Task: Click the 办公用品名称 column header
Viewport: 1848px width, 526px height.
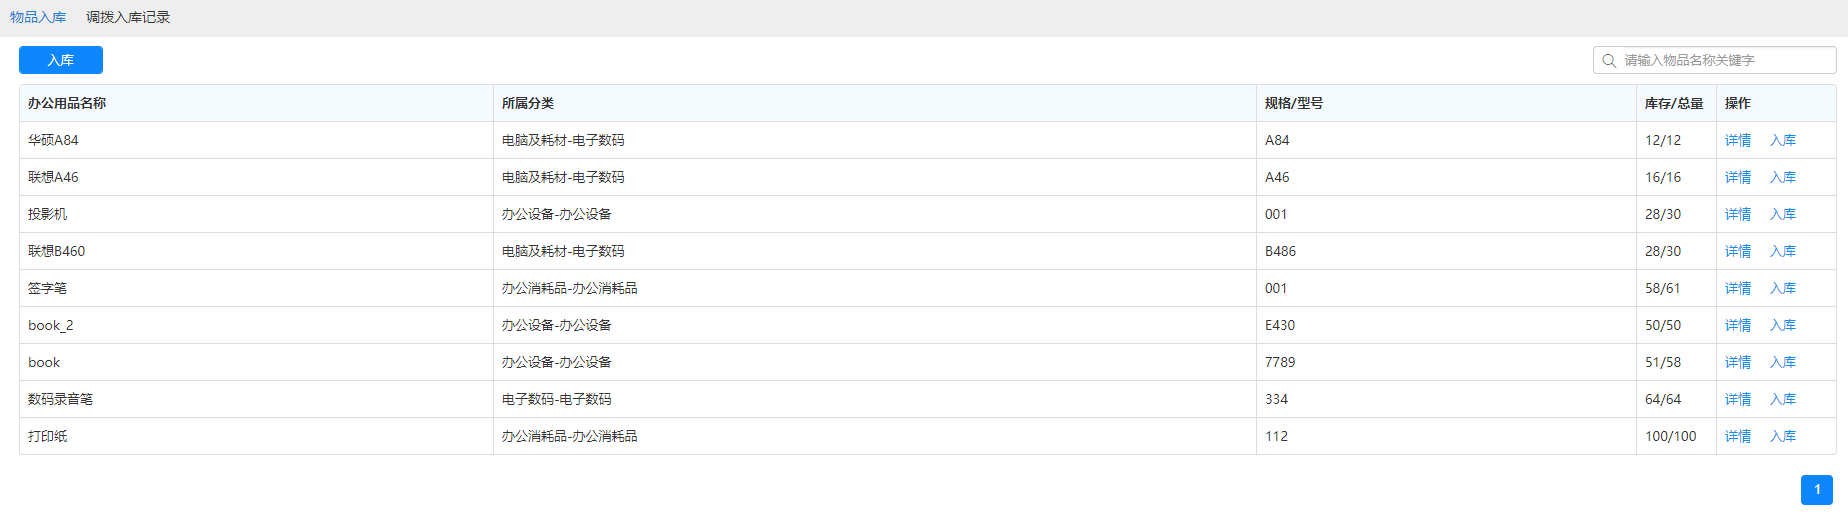Action: pos(67,103)
